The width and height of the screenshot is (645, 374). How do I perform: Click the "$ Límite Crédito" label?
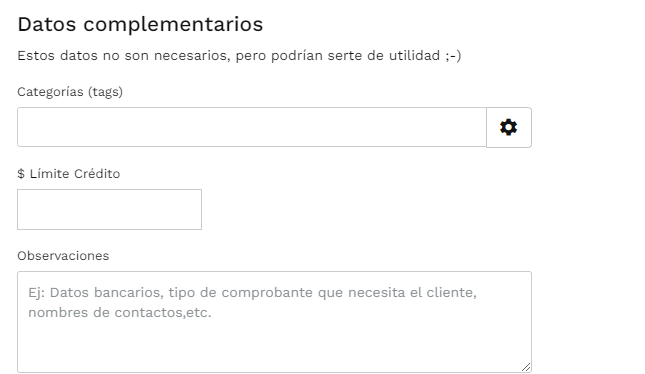click(x=69, y=174)
